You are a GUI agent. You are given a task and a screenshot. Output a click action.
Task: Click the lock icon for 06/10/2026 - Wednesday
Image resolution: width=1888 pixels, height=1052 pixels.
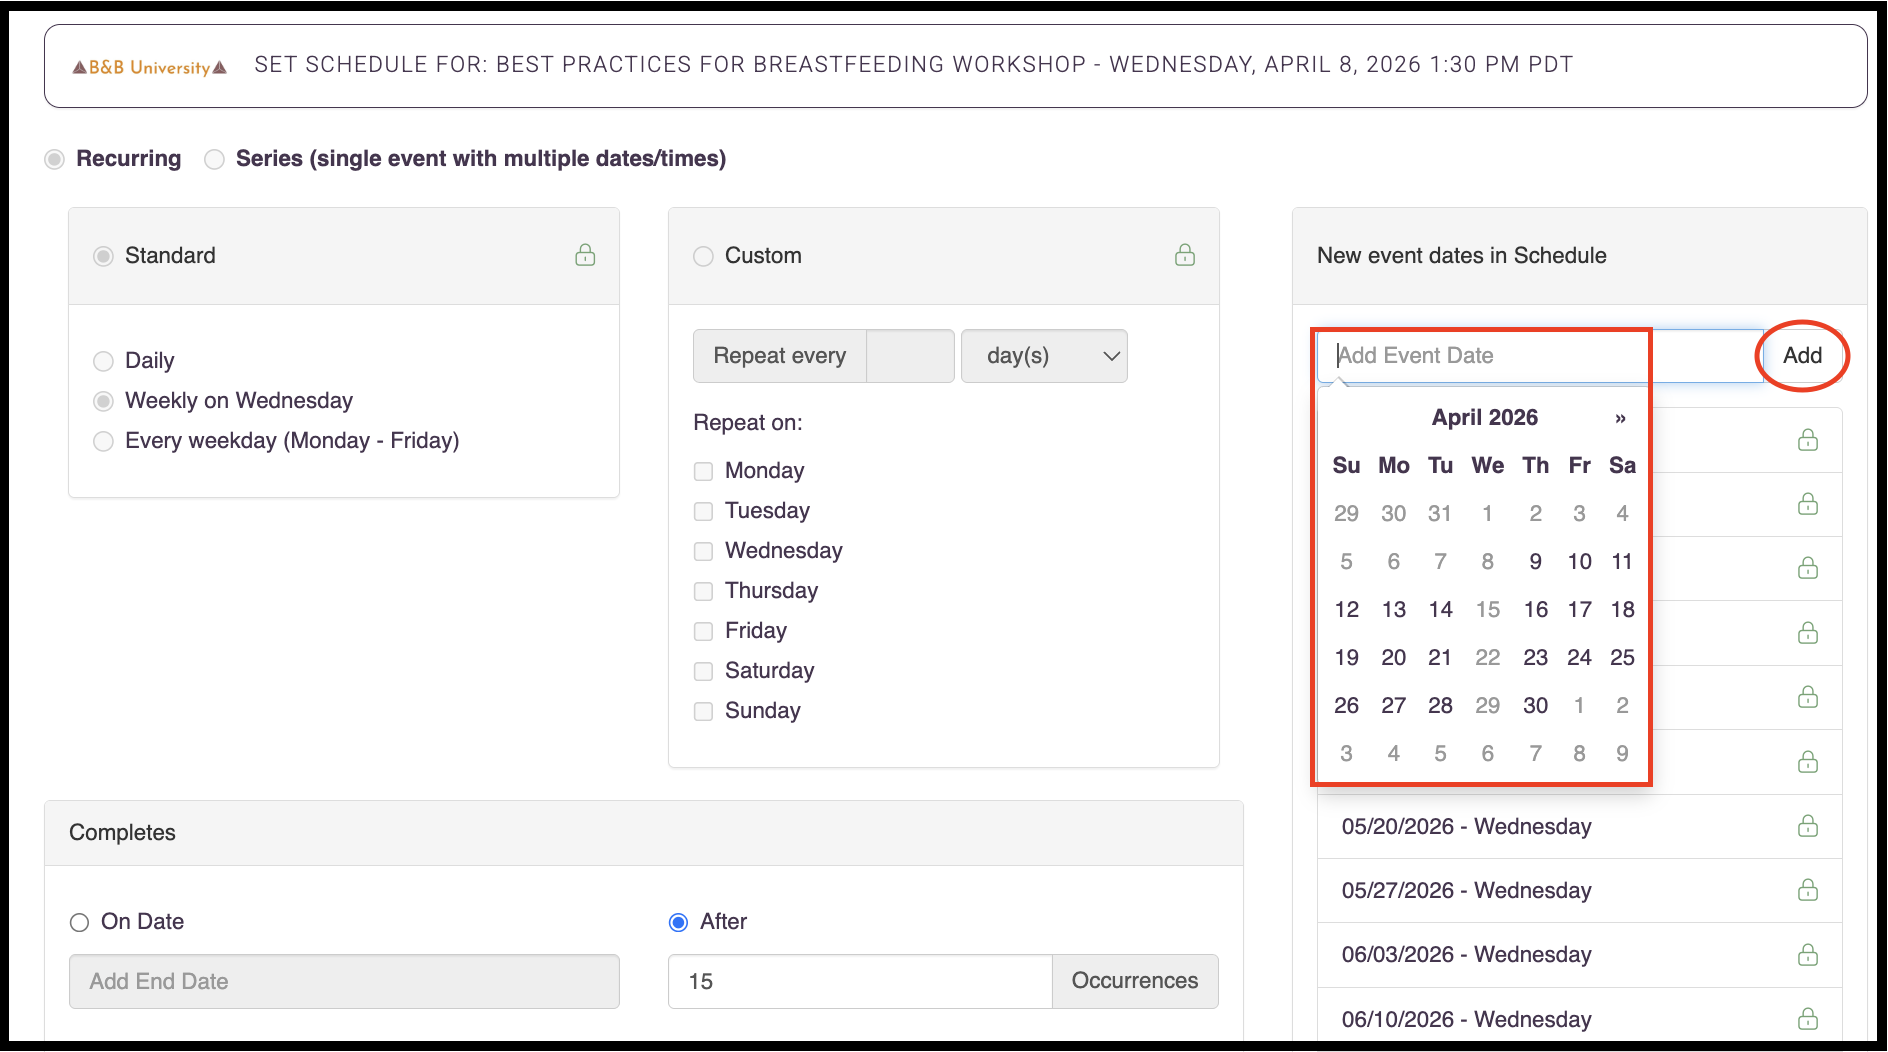tap(1808, 1019)
